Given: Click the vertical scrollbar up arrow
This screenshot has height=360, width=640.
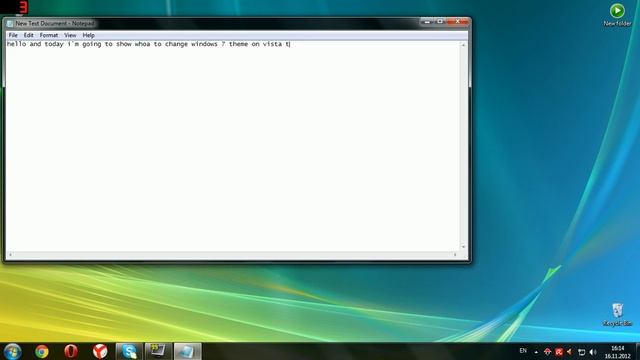Looking at the screenshot, I should coord(463,44).
